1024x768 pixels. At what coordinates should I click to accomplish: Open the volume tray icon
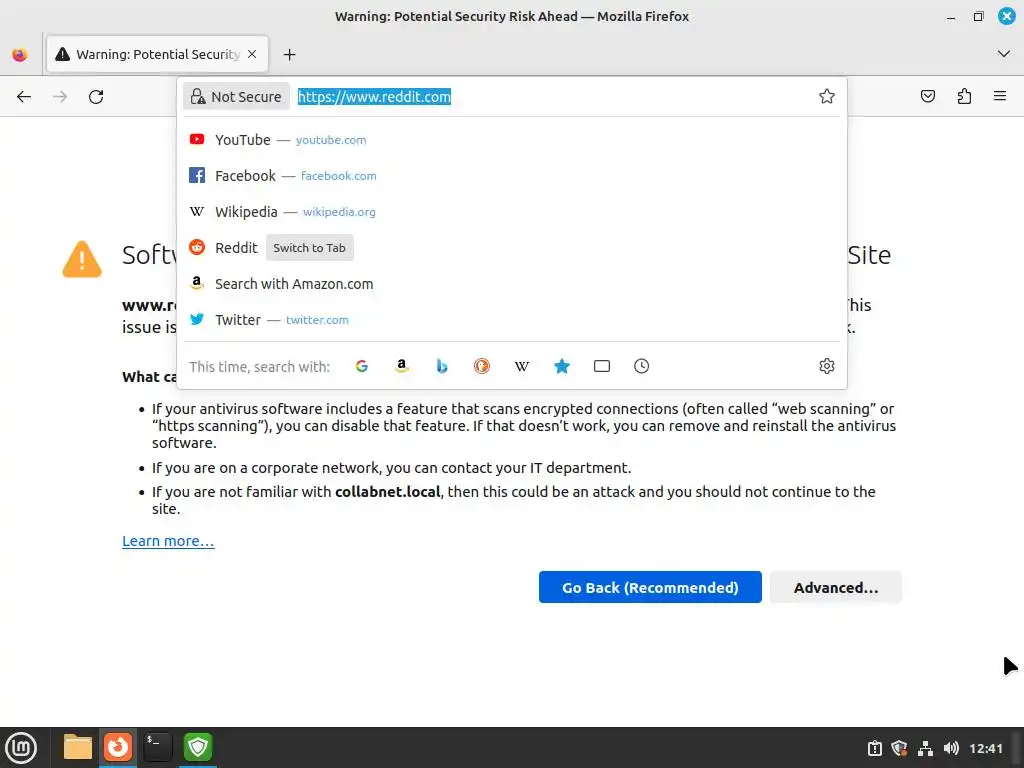tap(951, 748)
